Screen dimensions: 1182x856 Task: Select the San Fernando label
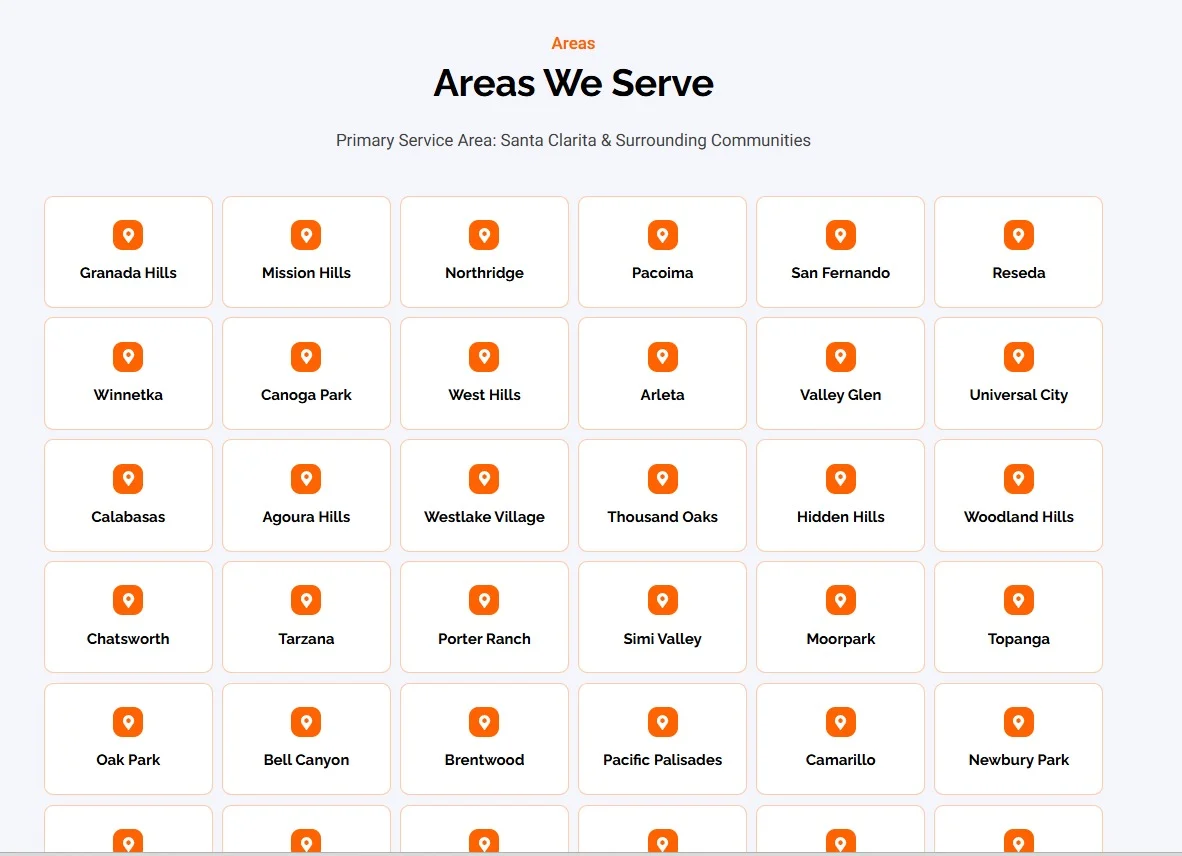click(841, 273)
